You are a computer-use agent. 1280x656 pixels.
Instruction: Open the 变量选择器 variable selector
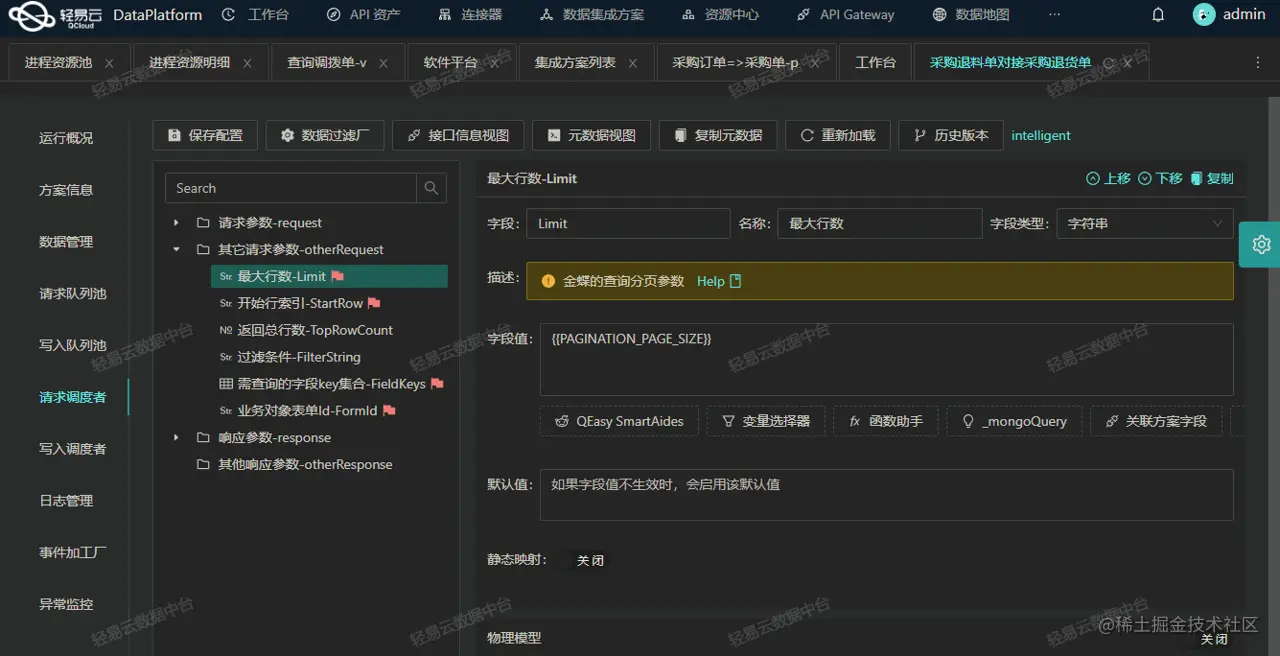[765, 421]
